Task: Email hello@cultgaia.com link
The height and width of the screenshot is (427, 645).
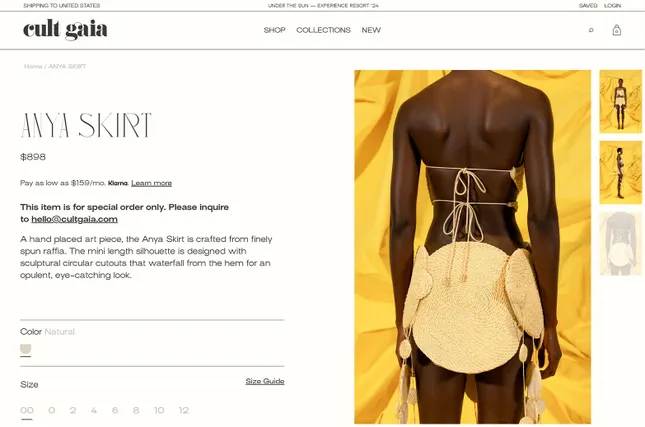Action: click(x=74, y=219)
